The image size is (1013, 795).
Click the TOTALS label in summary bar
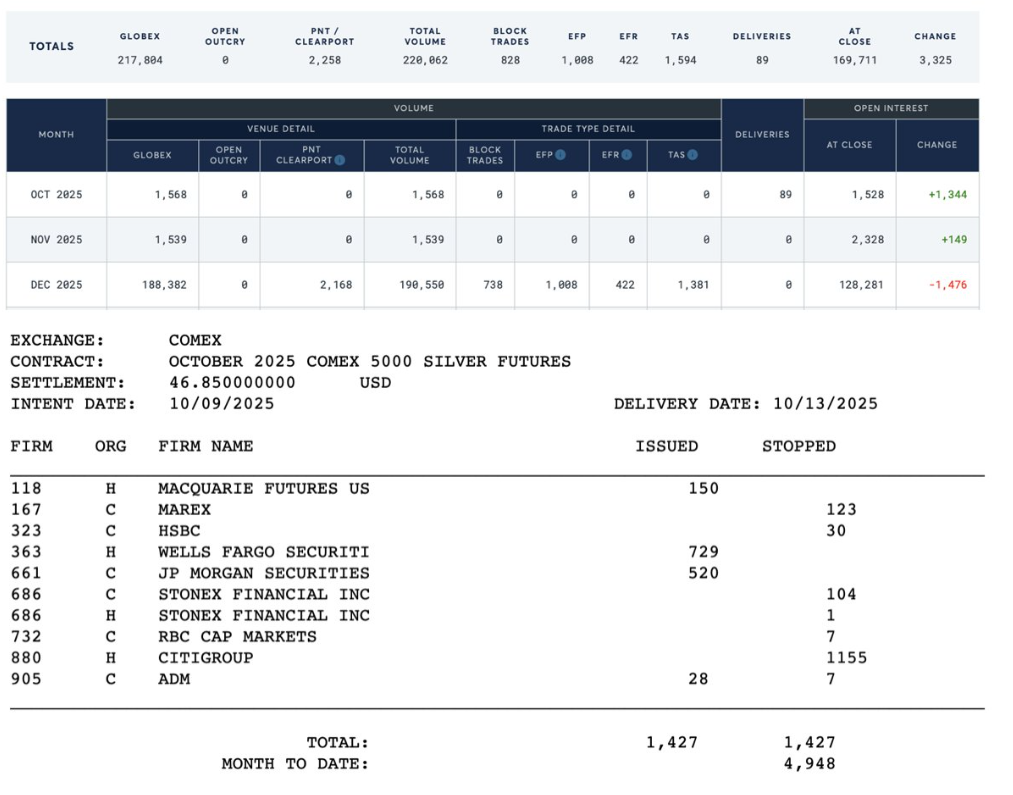click(51, 46)
